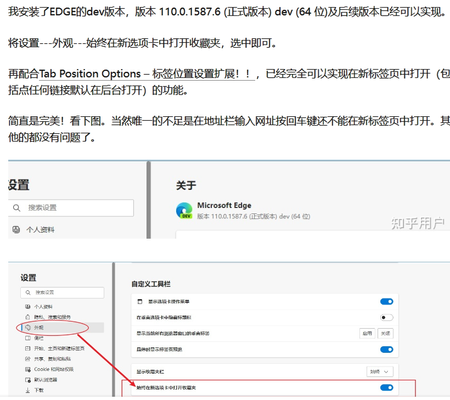Viewport: 450px width, 400px height.
Task: Click the Microsoft Edge Dev logo icon
Action: coord(184,211)
